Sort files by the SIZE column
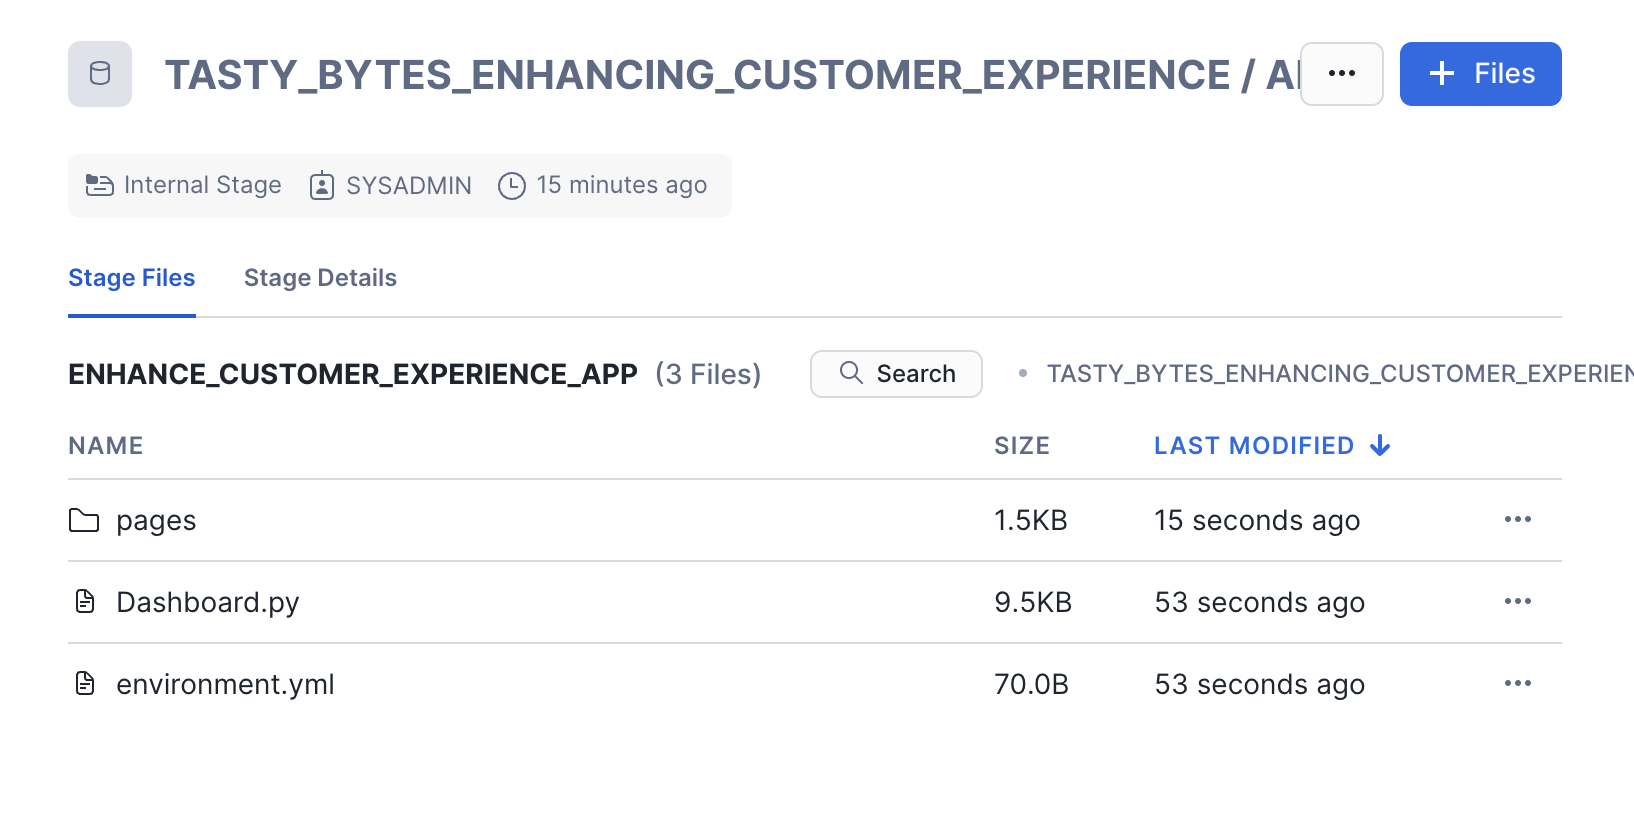1634x820 pixels. (x=1021, y=446)
